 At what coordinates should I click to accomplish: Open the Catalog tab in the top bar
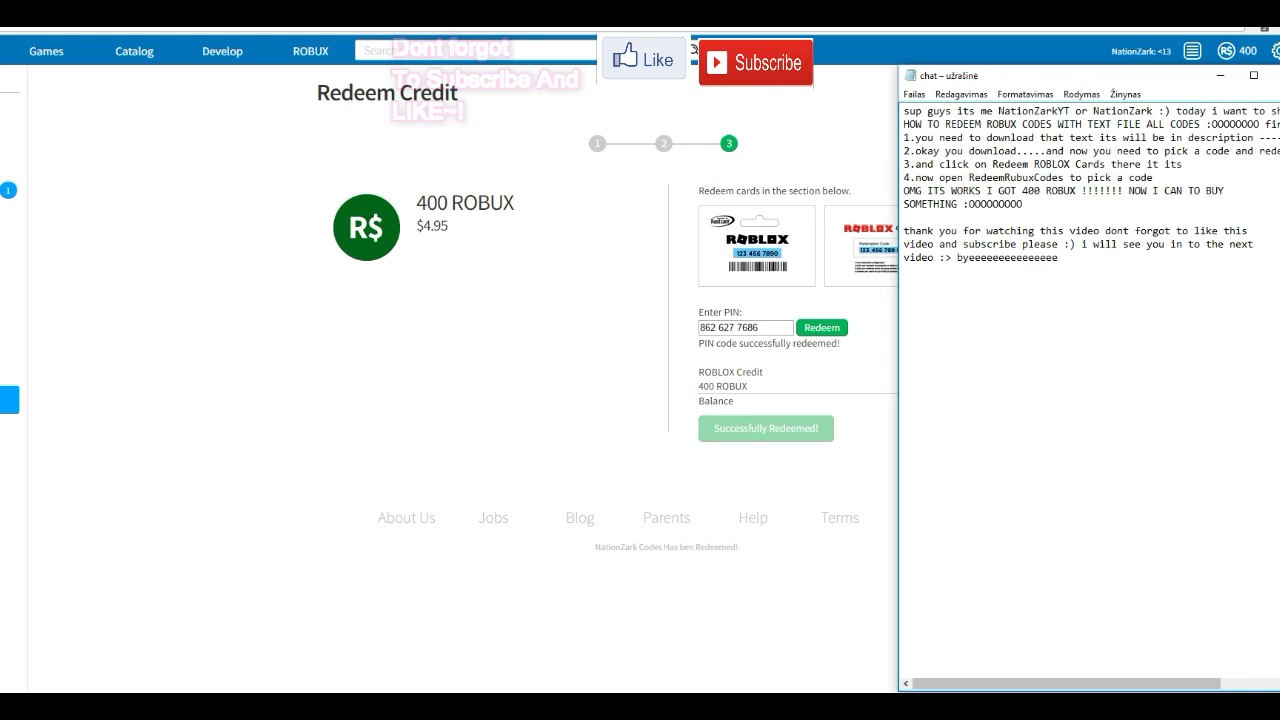pyautogui.click(x=134, y=51)
